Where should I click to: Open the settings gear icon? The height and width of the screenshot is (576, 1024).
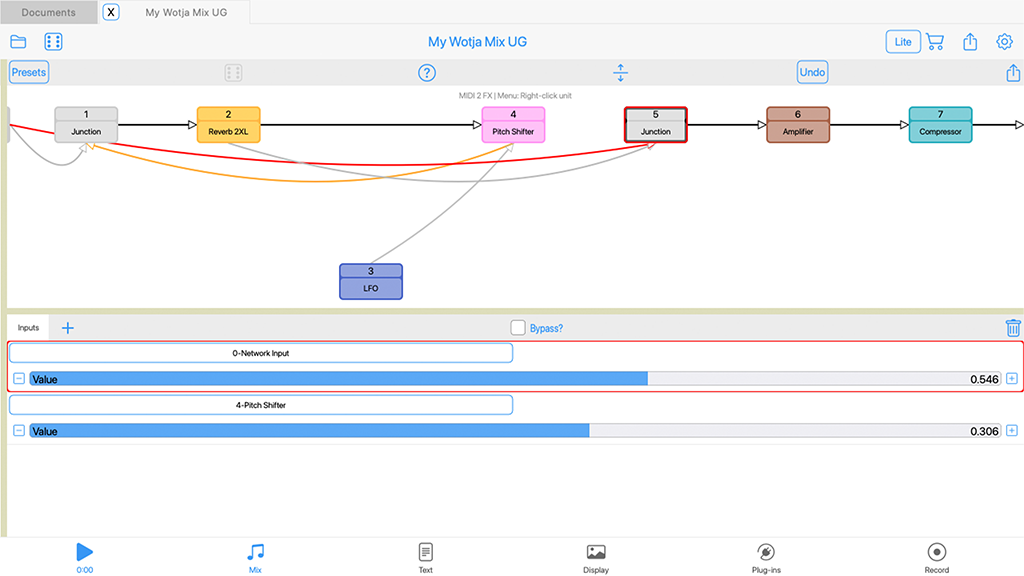point(1004,42)
